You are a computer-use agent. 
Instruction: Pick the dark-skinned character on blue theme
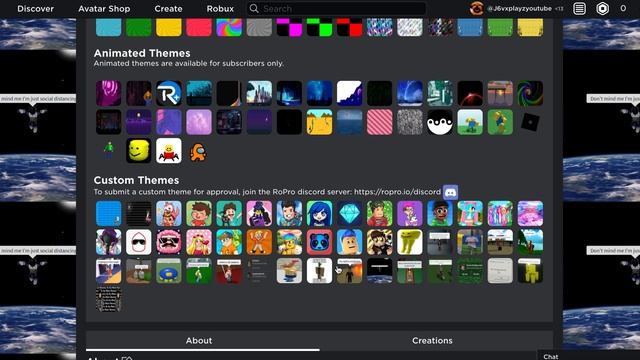[440, 213]
